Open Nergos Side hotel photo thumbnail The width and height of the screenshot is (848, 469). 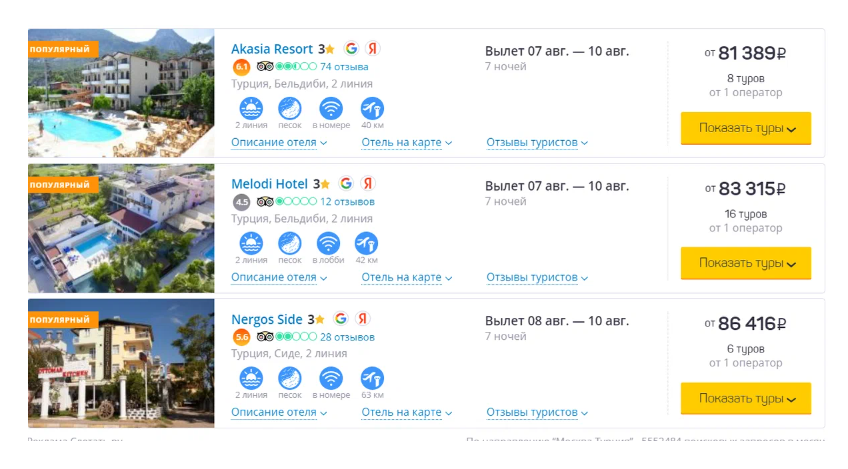121,364
